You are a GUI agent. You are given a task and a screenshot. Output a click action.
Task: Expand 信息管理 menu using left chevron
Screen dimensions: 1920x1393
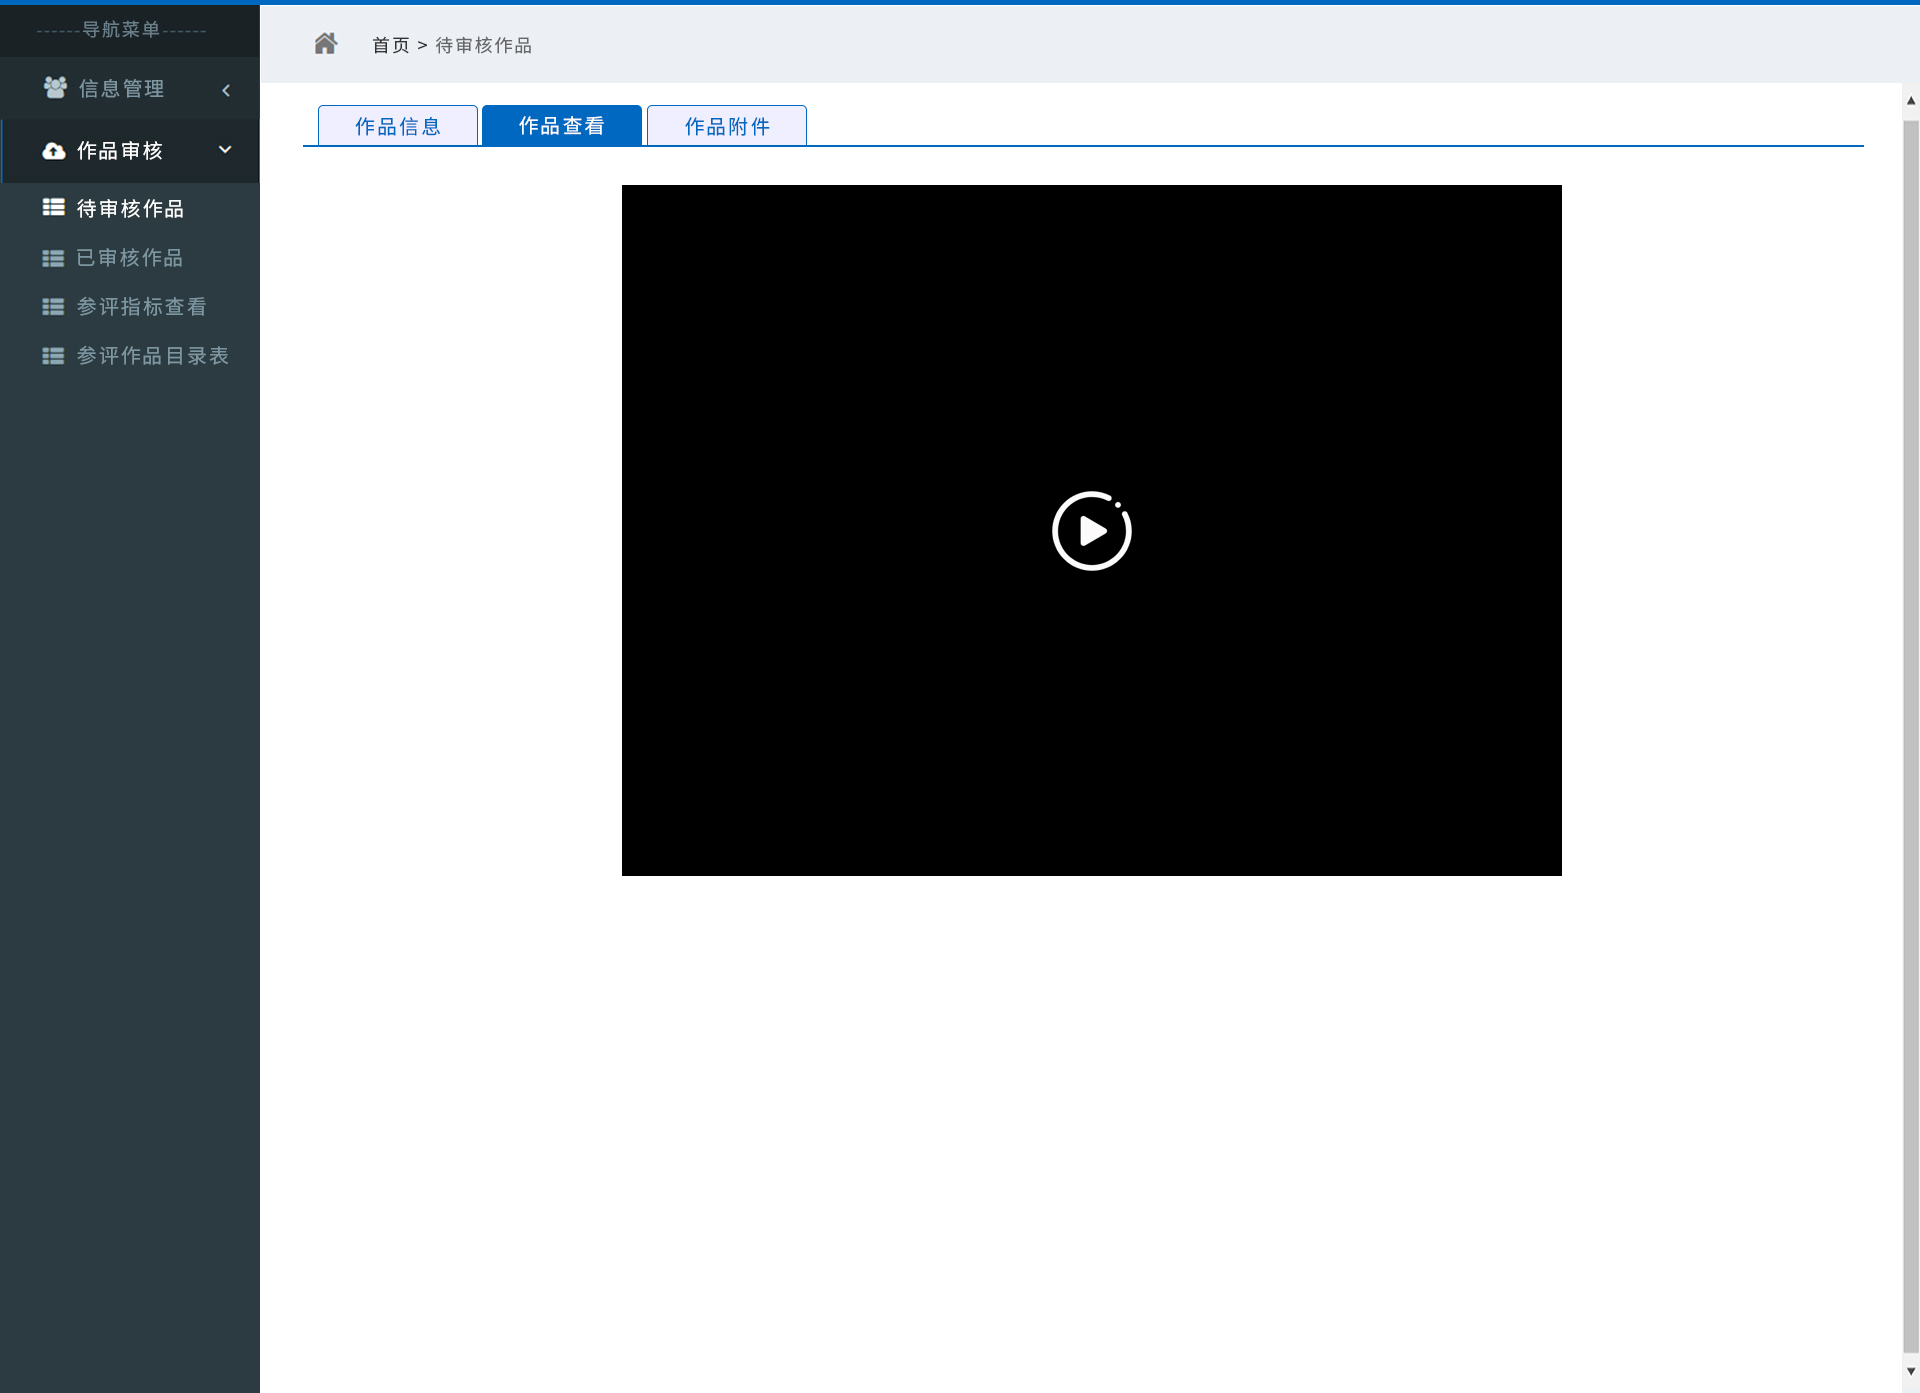226,90
